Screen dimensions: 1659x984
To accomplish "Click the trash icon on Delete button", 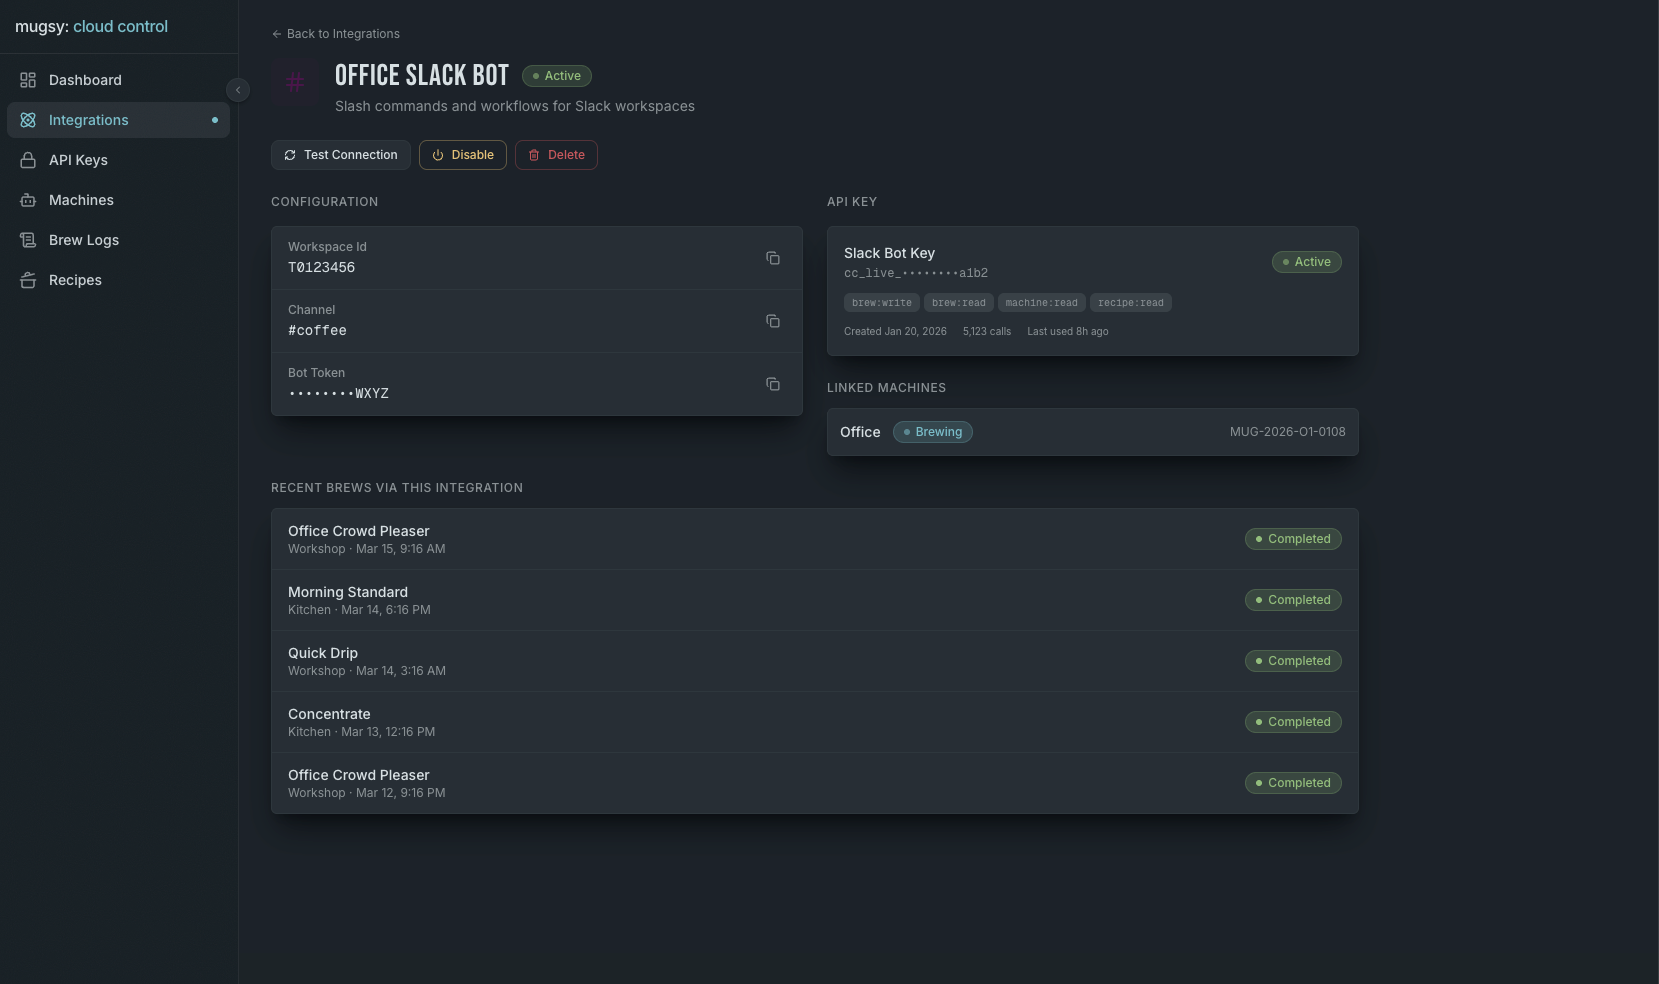I will [534, 155].
